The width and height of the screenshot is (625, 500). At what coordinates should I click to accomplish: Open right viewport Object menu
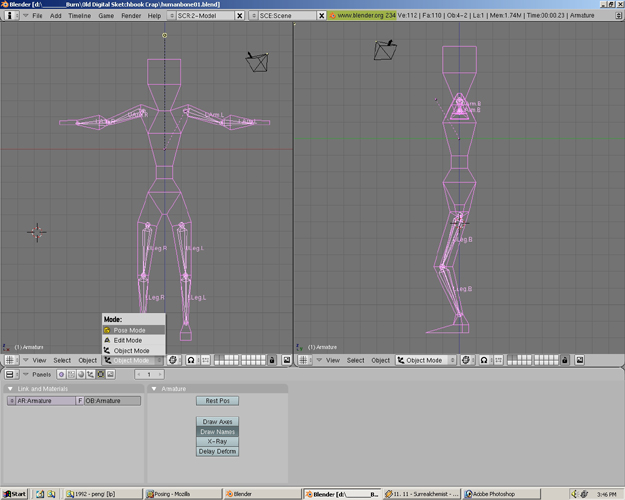click(381, 360)
